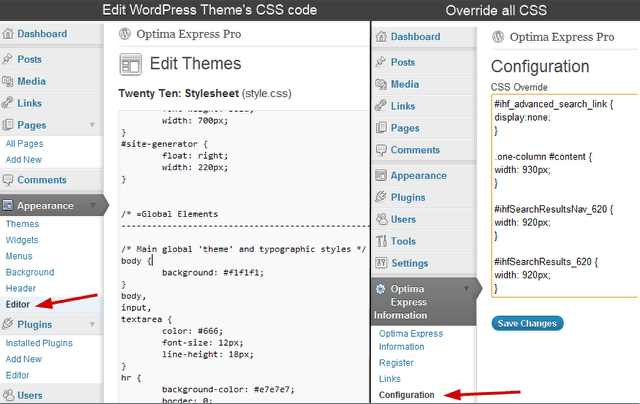This screenshot has width=640, height=404.
Task: Click the Edit Themes header icon
Action: pyautogui.click(x=131, y=64)
